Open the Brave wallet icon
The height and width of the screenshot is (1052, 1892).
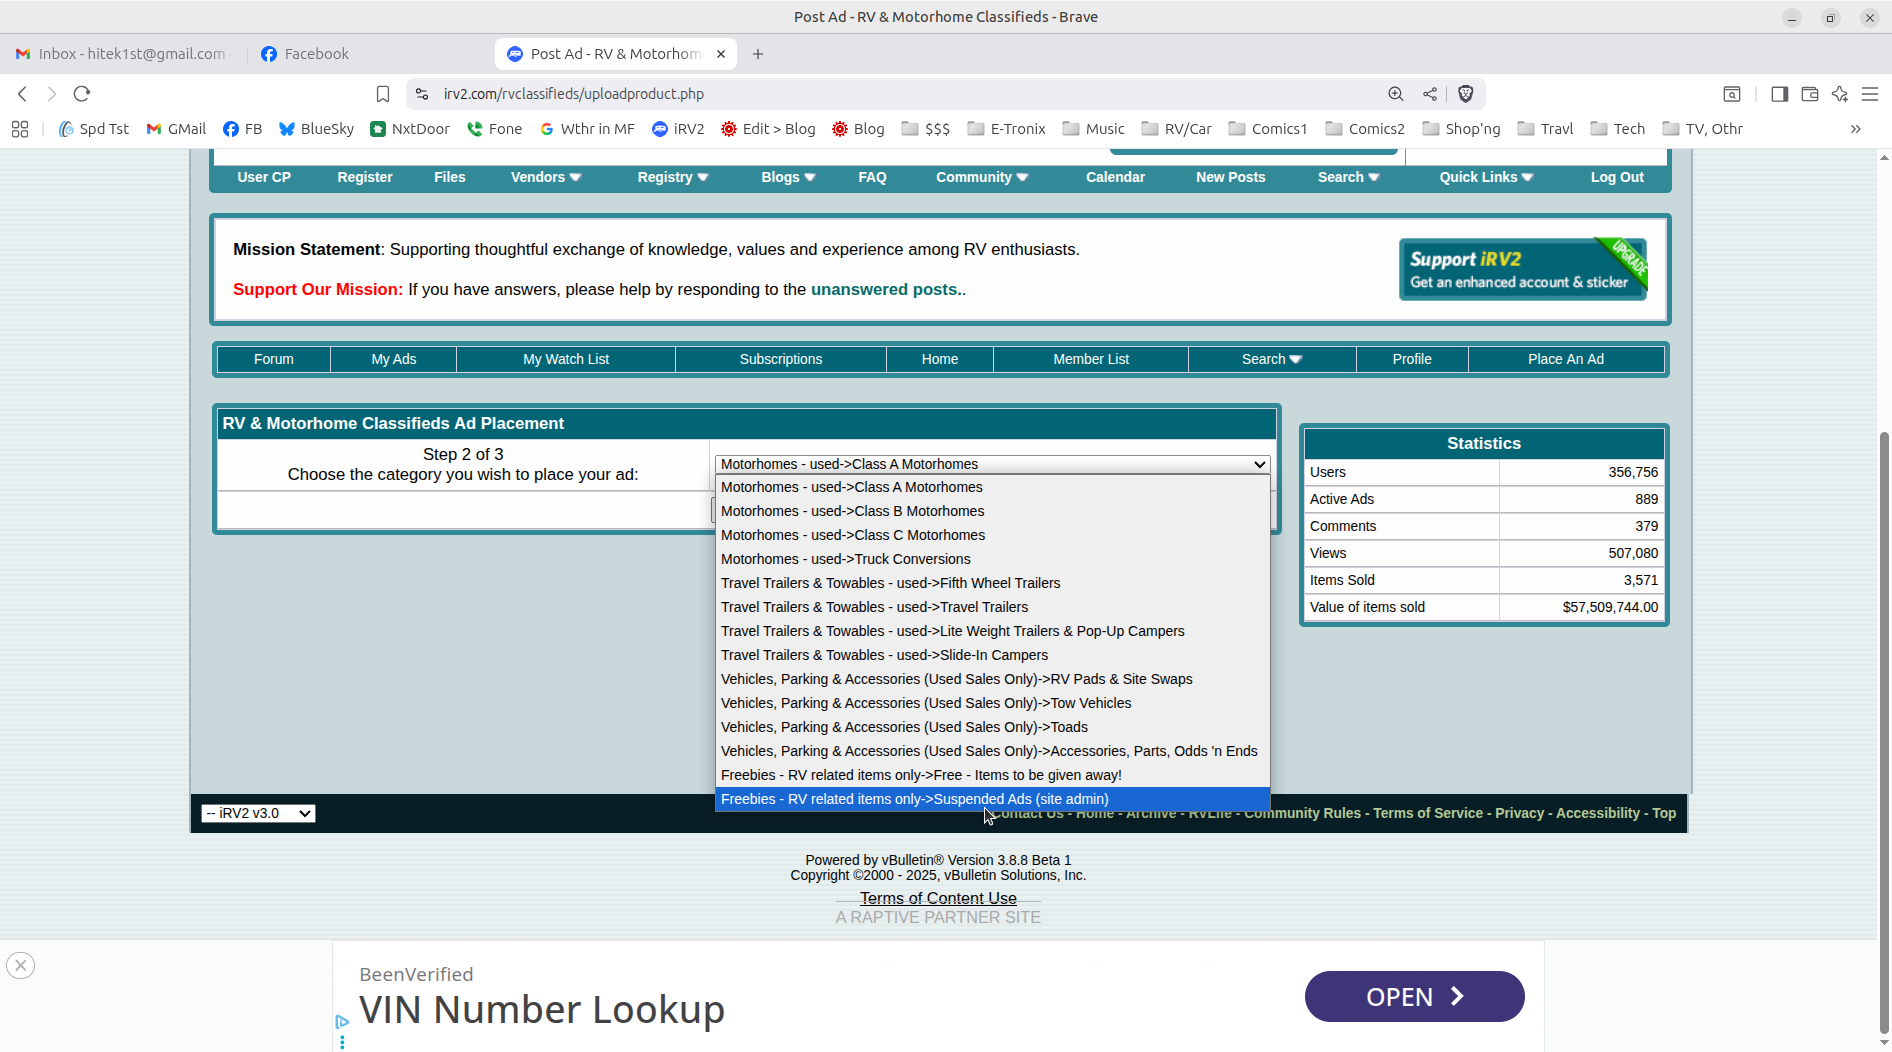(1809, 94)
